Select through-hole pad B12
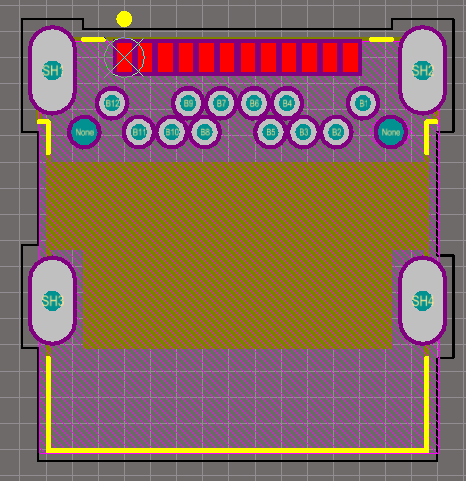466x481 pixels. coord(112,103)
